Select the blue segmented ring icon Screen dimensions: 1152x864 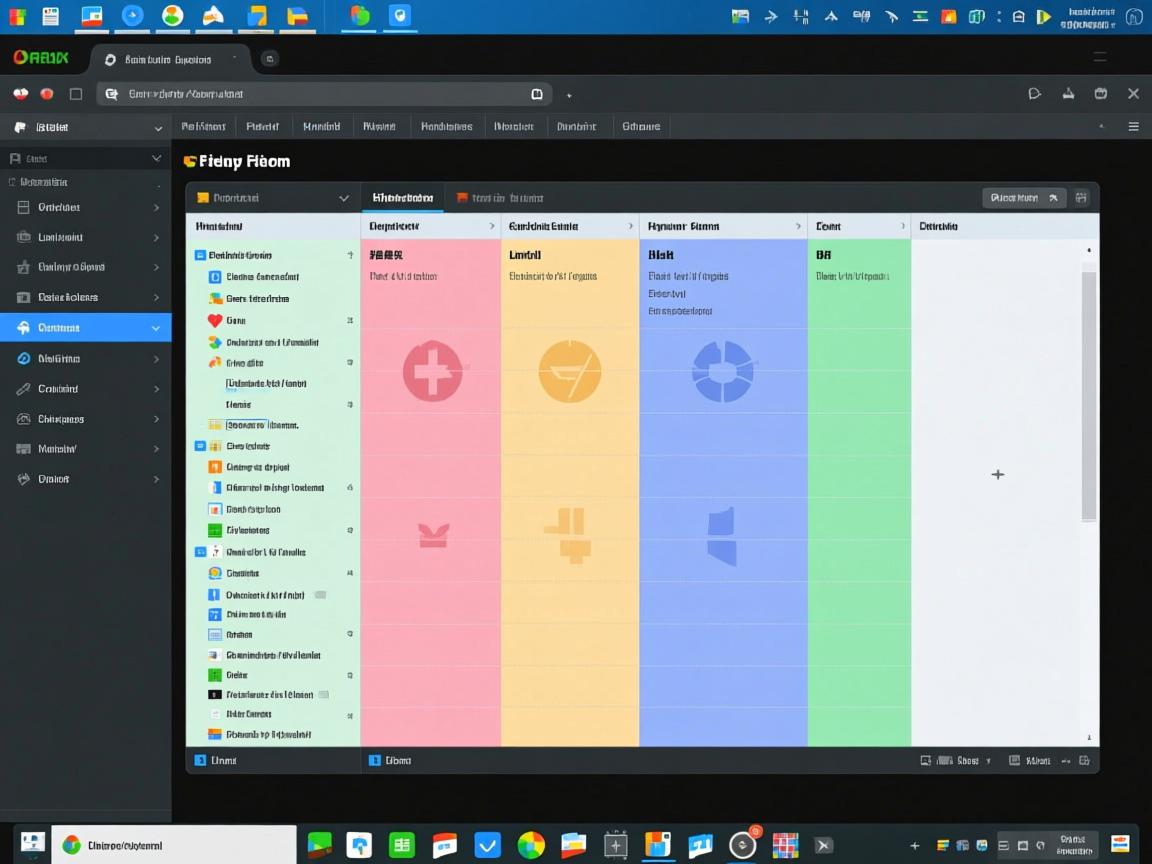click(x=722, y=371)
